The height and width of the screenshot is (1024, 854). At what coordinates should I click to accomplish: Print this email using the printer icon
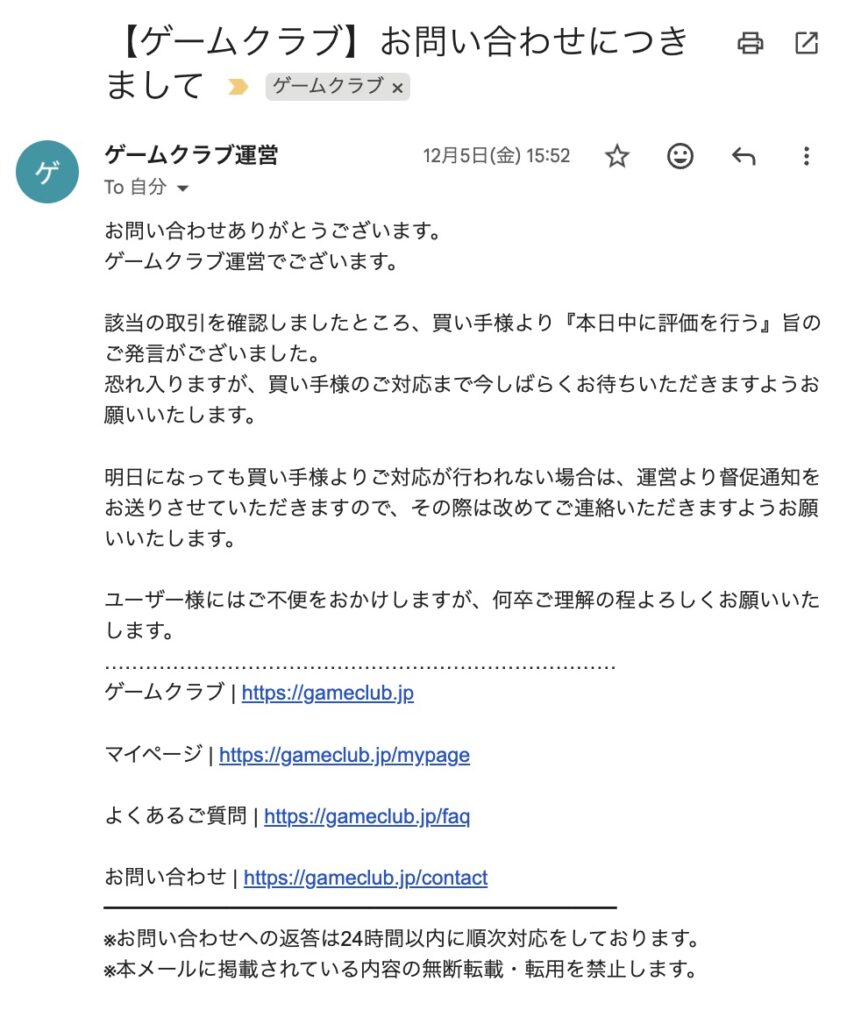pos(750,43)
